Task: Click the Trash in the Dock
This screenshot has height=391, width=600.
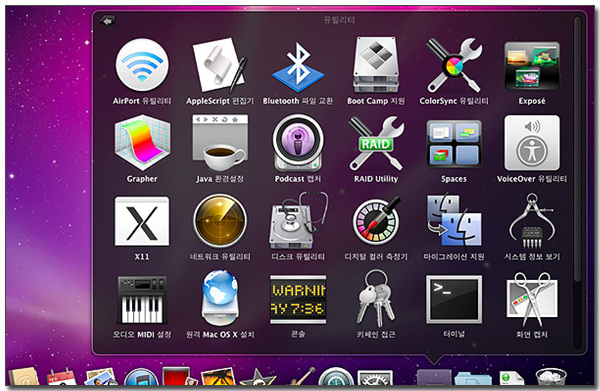Action: [550, 377]
